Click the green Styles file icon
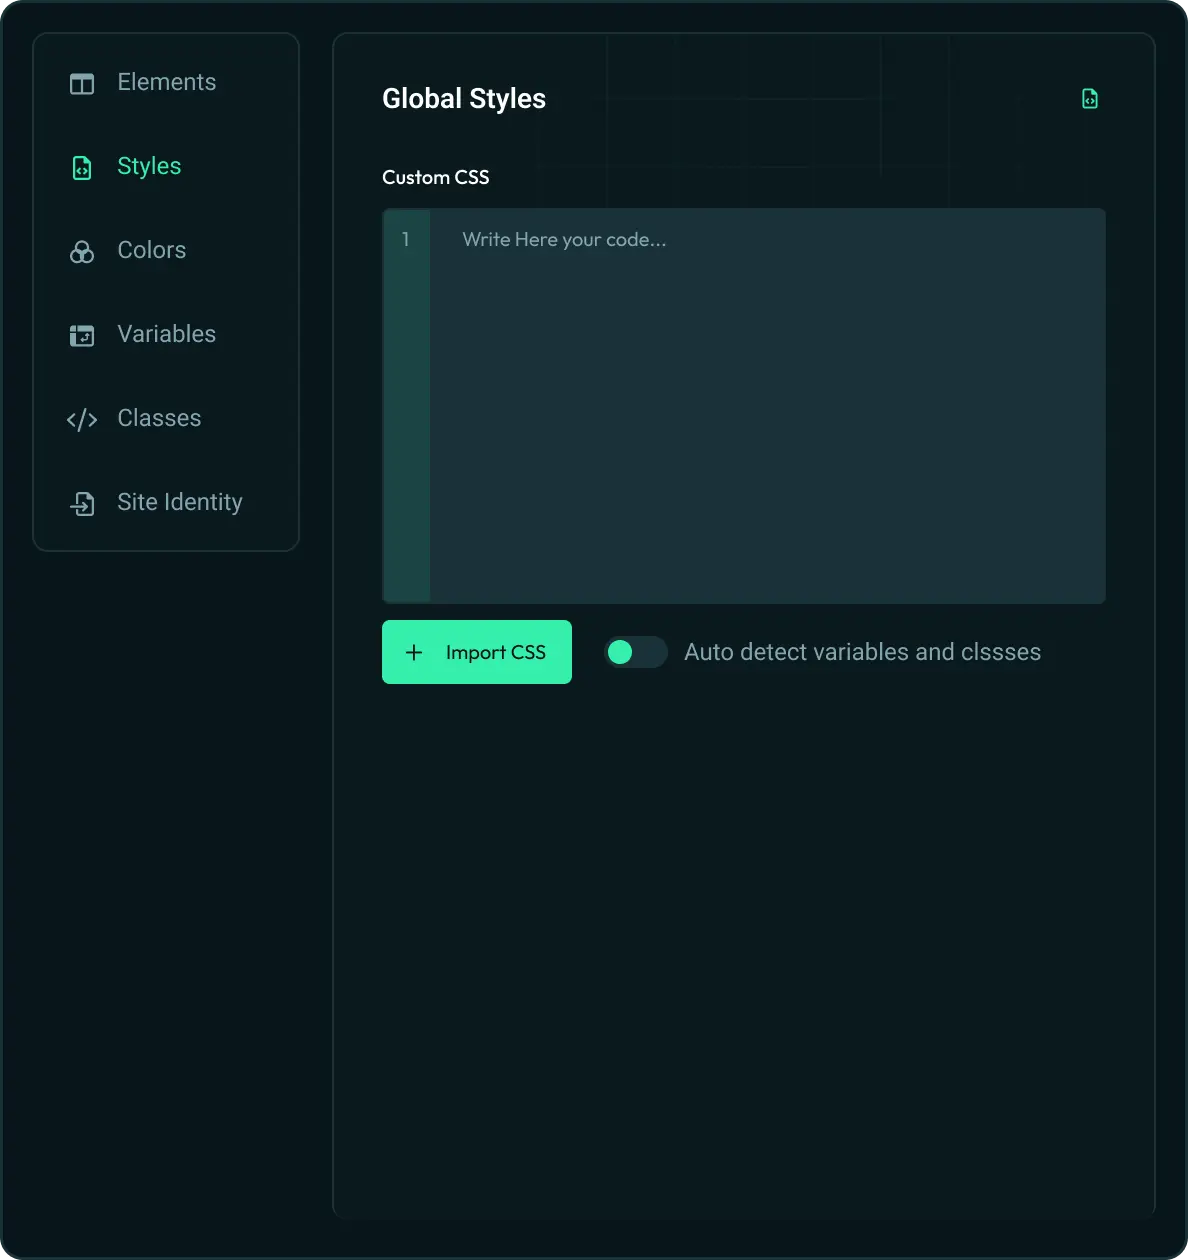Viewport: 1188px width, 1260px height. tap(82, 167)
